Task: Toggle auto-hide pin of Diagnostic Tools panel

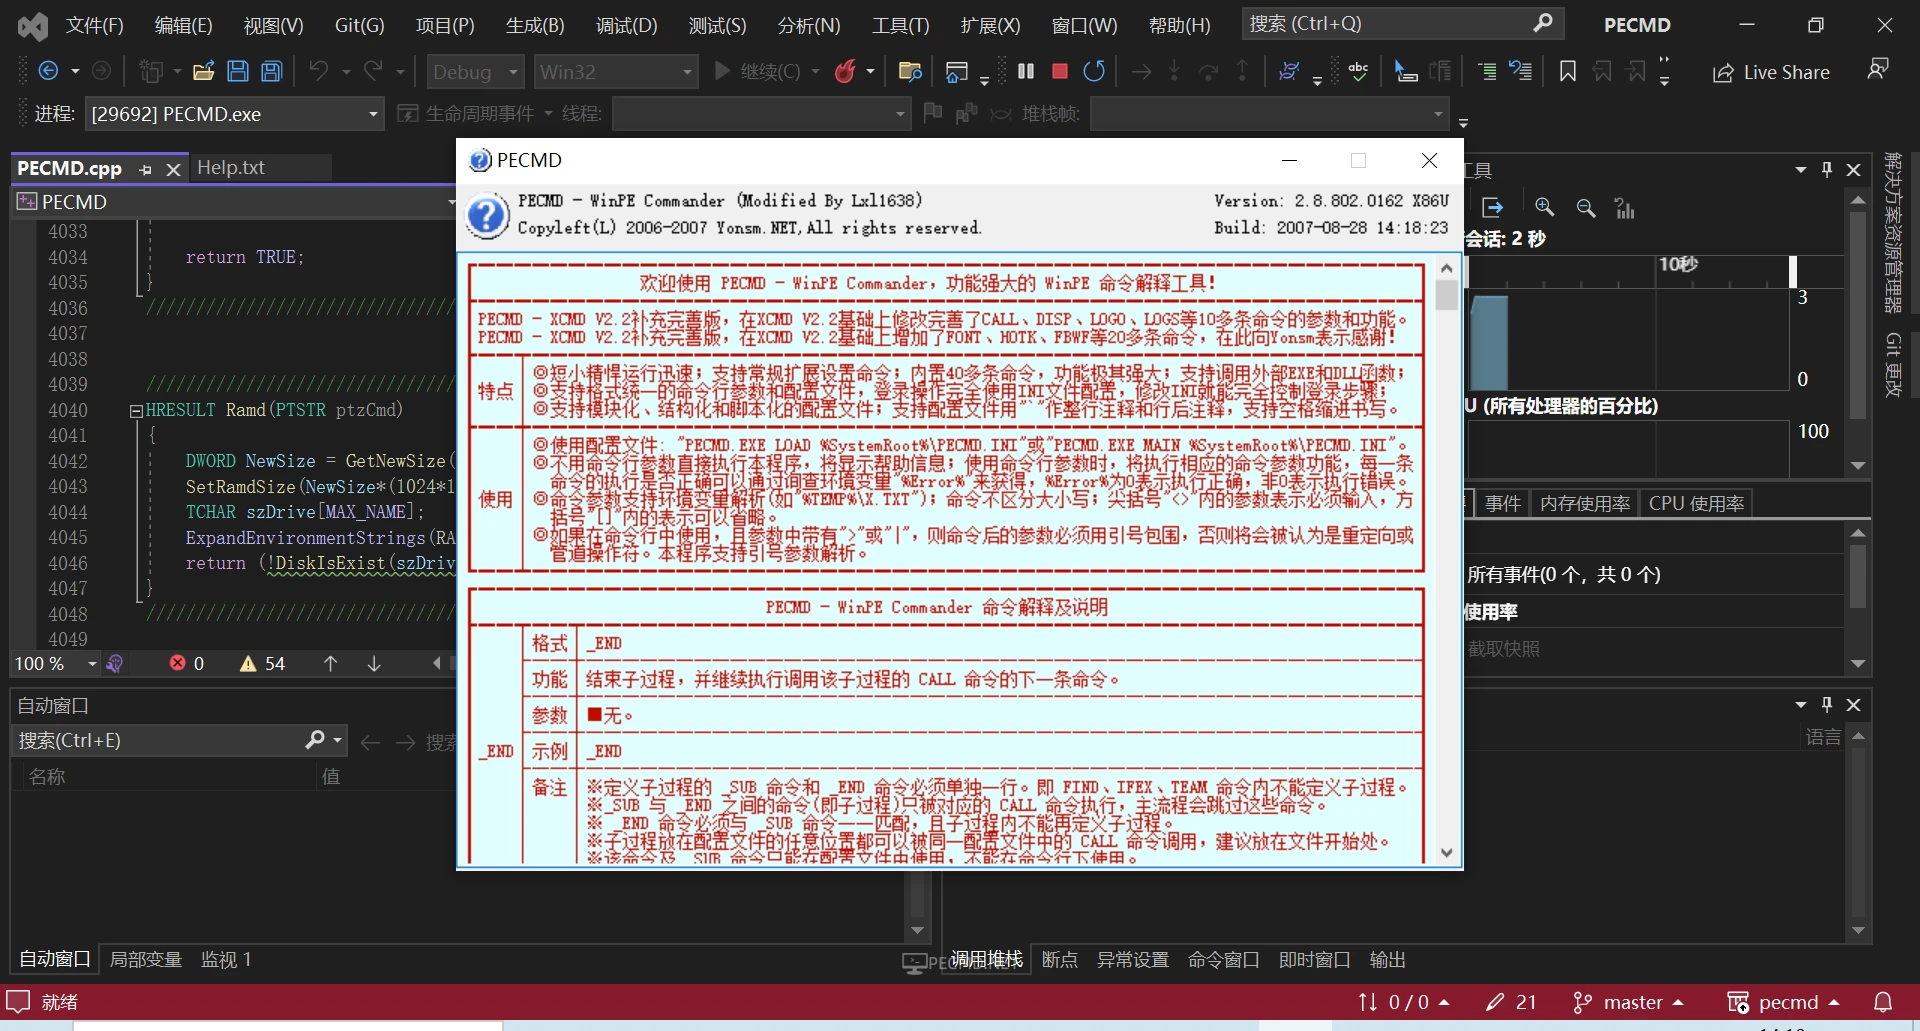Action: point(1827,169)
